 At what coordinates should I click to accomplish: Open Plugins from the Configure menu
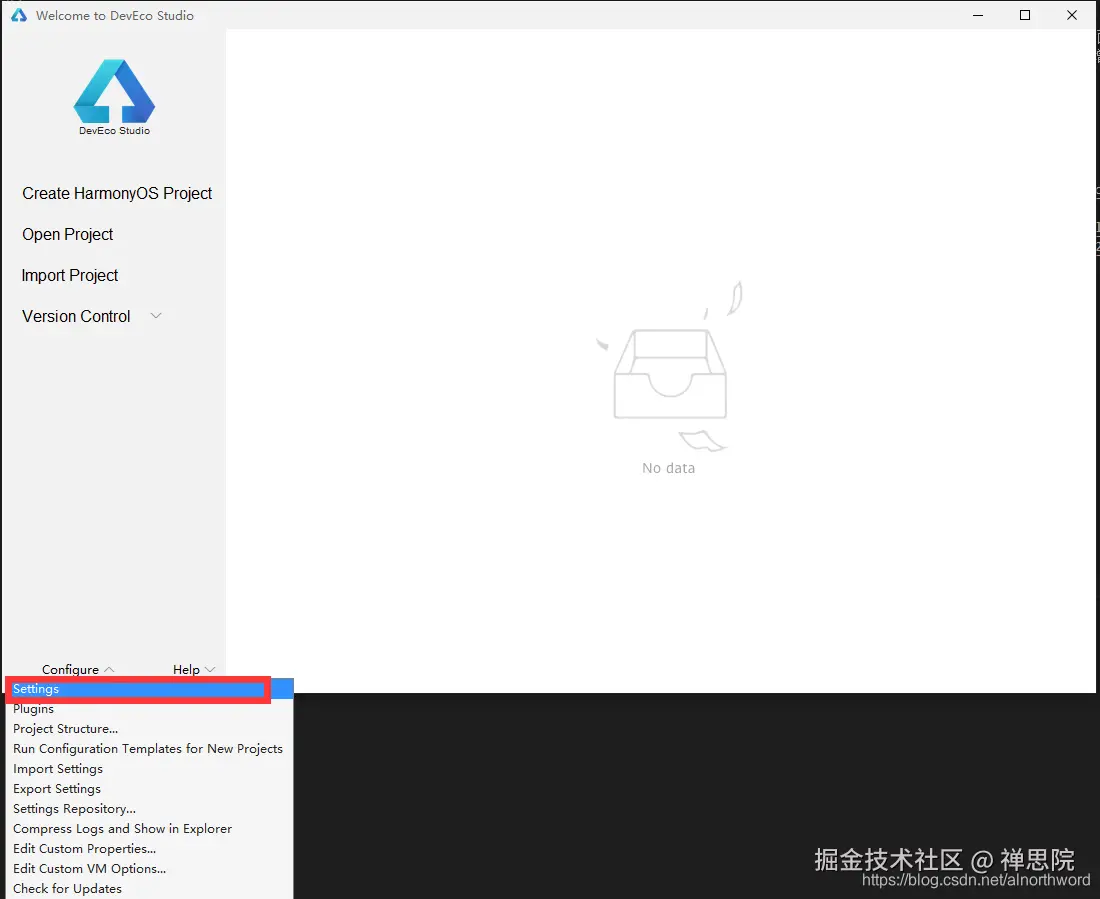[x=33, y=708]
